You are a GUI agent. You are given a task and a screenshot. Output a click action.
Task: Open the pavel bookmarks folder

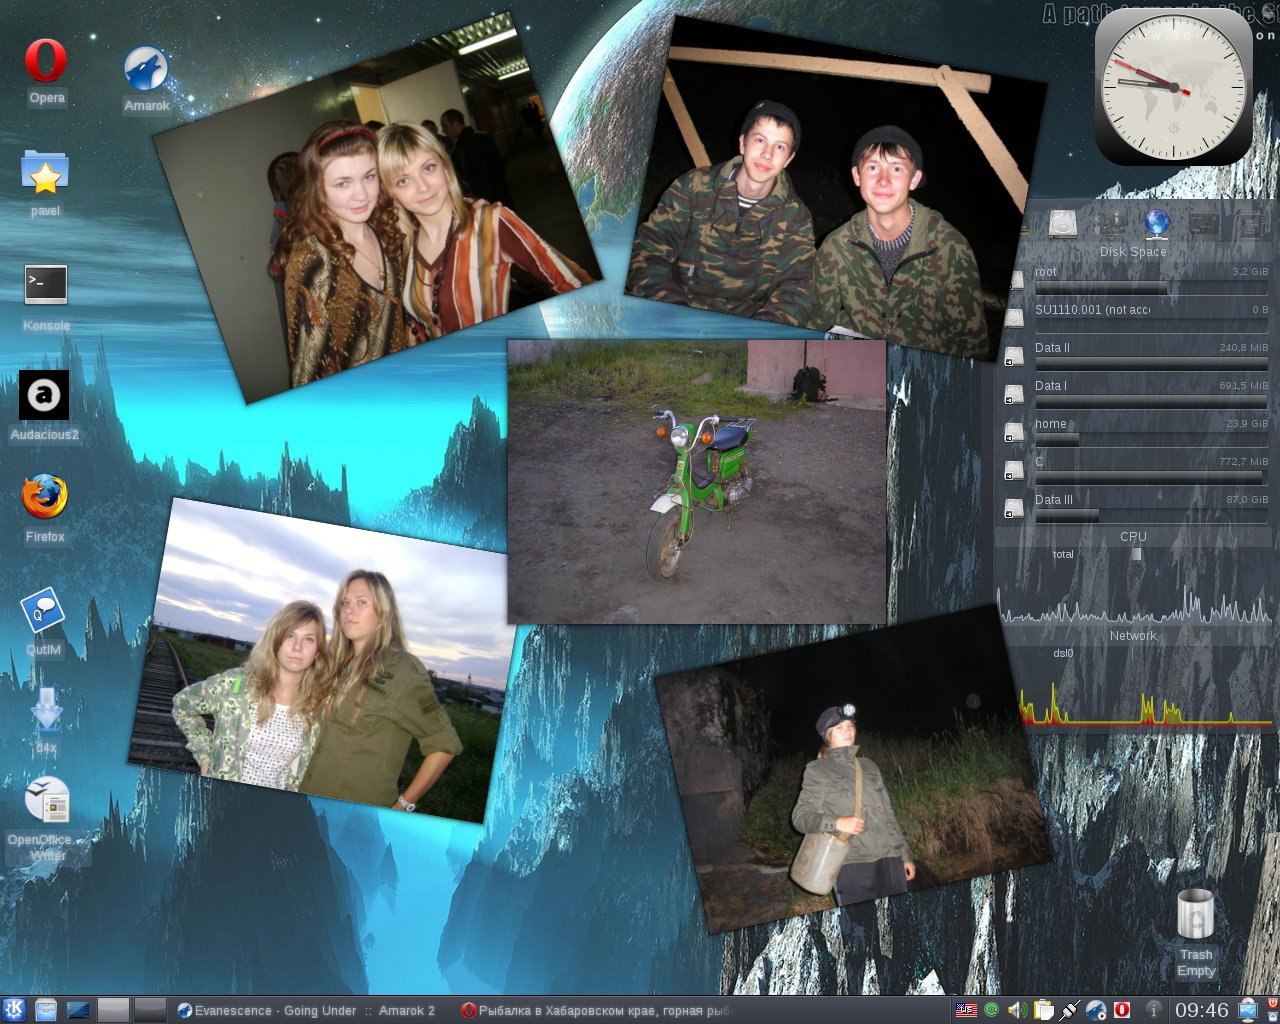45,174
